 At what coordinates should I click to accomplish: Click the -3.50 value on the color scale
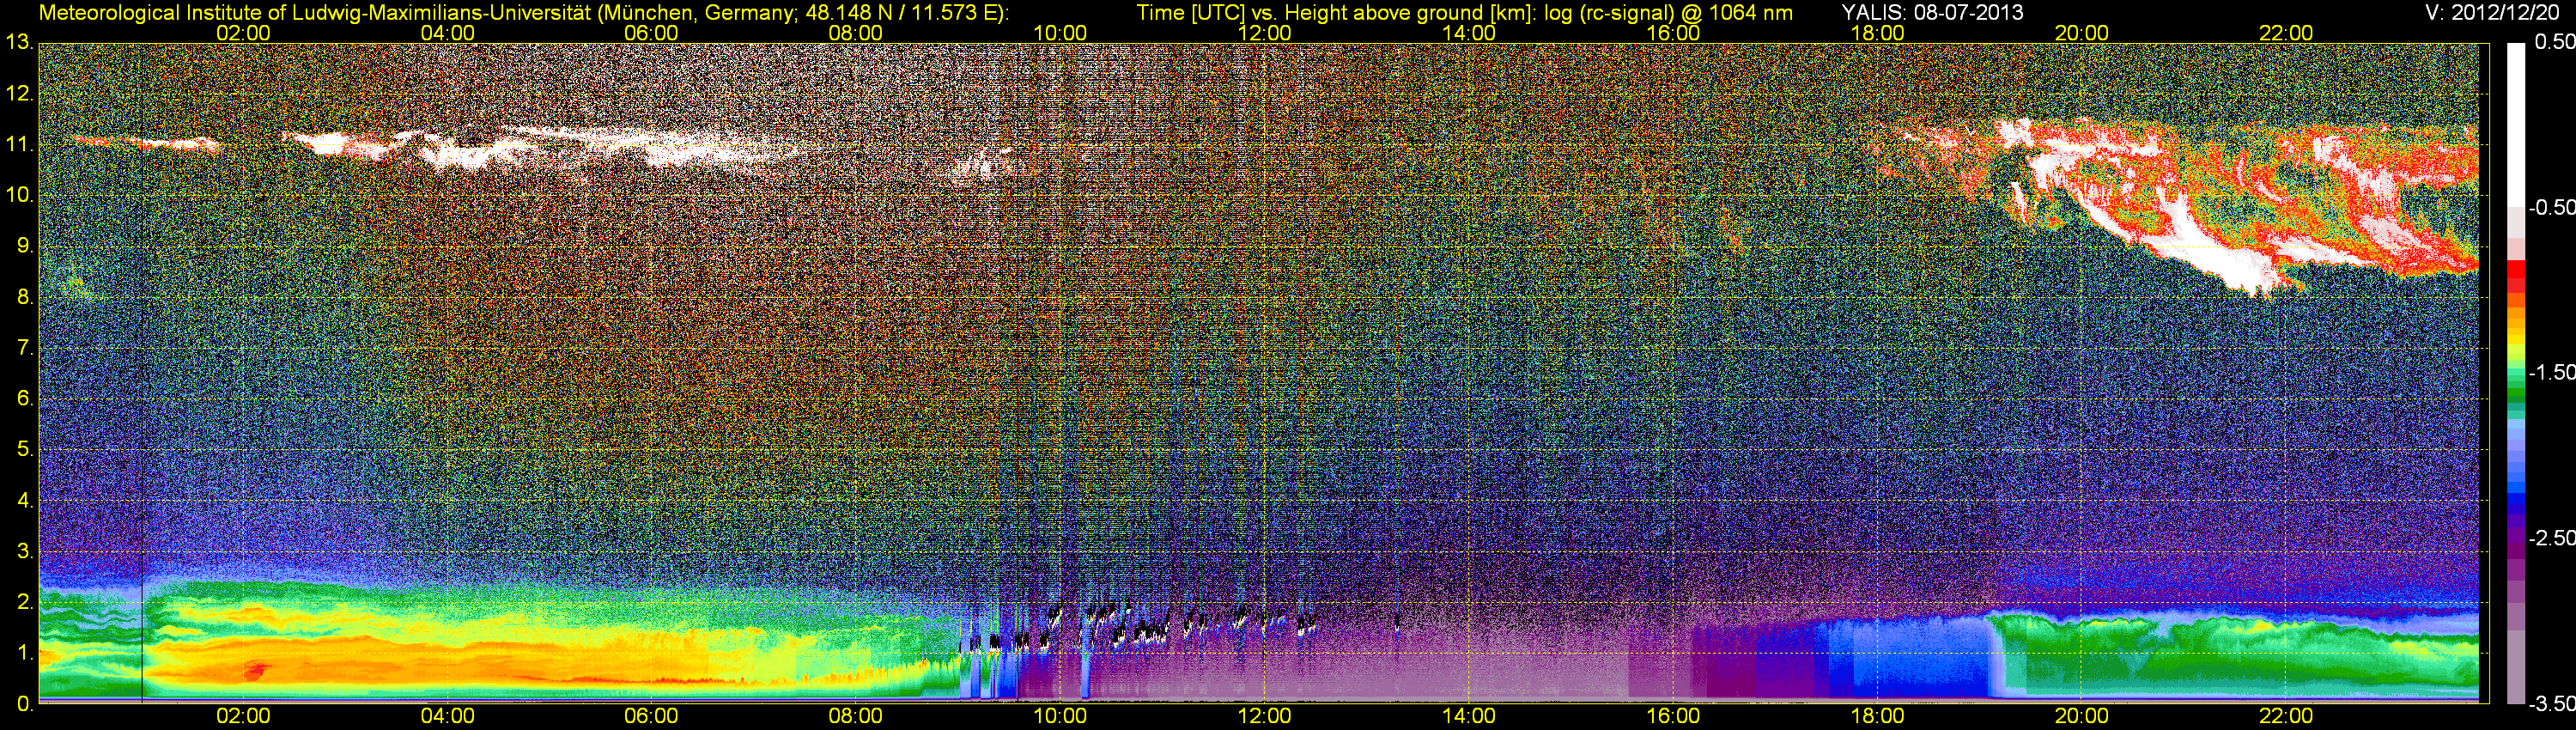2551,704
